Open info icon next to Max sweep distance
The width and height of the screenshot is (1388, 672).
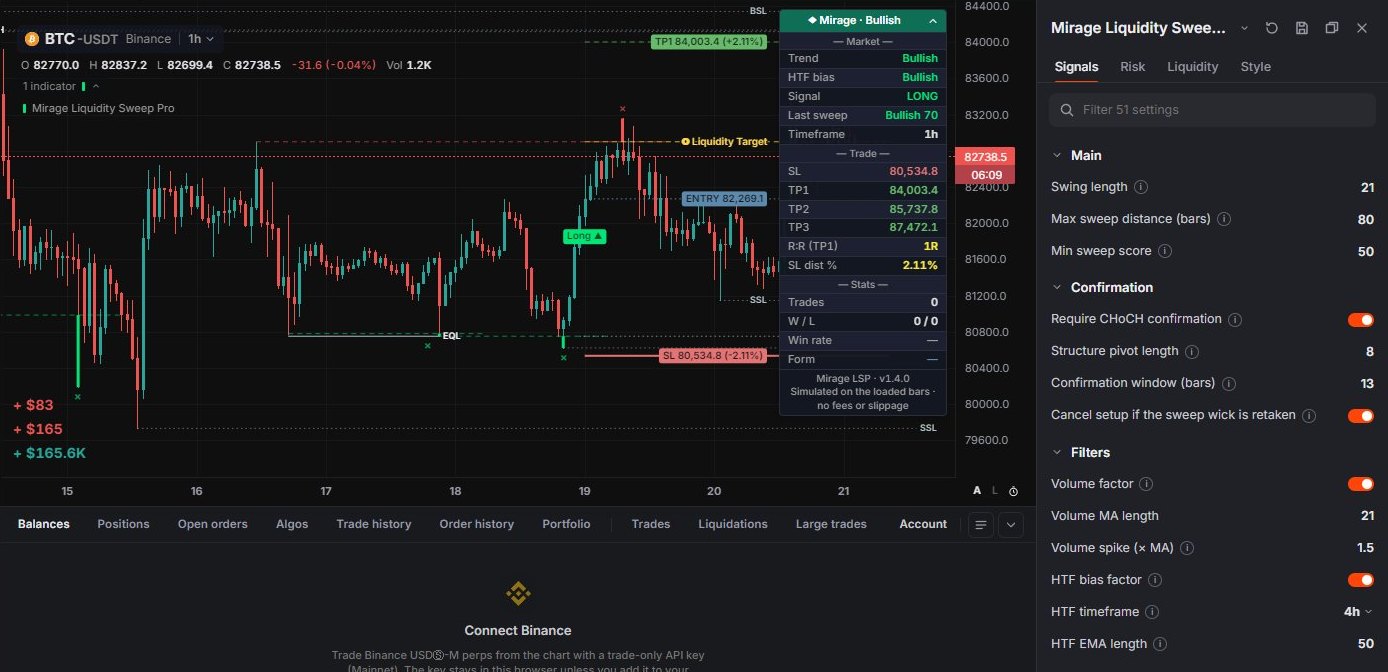click(x=1224, y=219)
